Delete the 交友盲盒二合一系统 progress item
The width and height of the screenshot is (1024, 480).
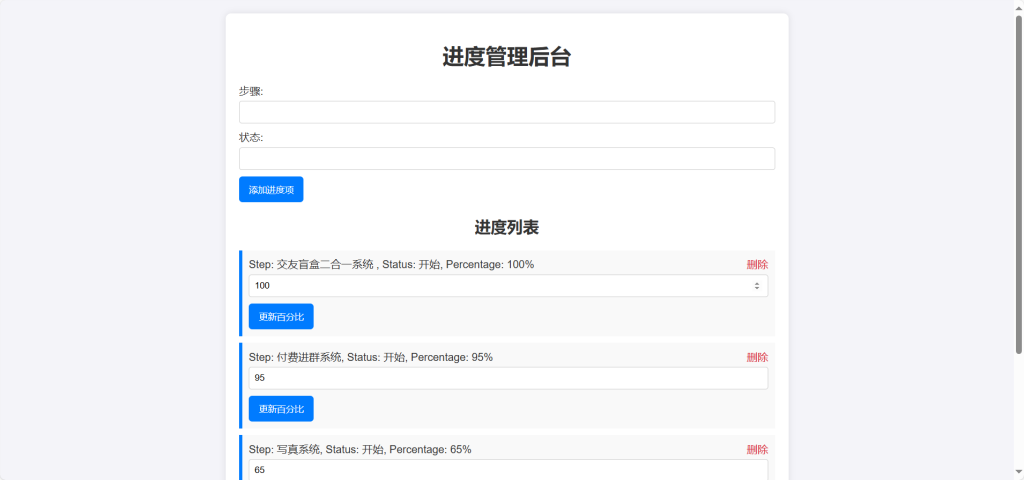(x=756, y=265)
